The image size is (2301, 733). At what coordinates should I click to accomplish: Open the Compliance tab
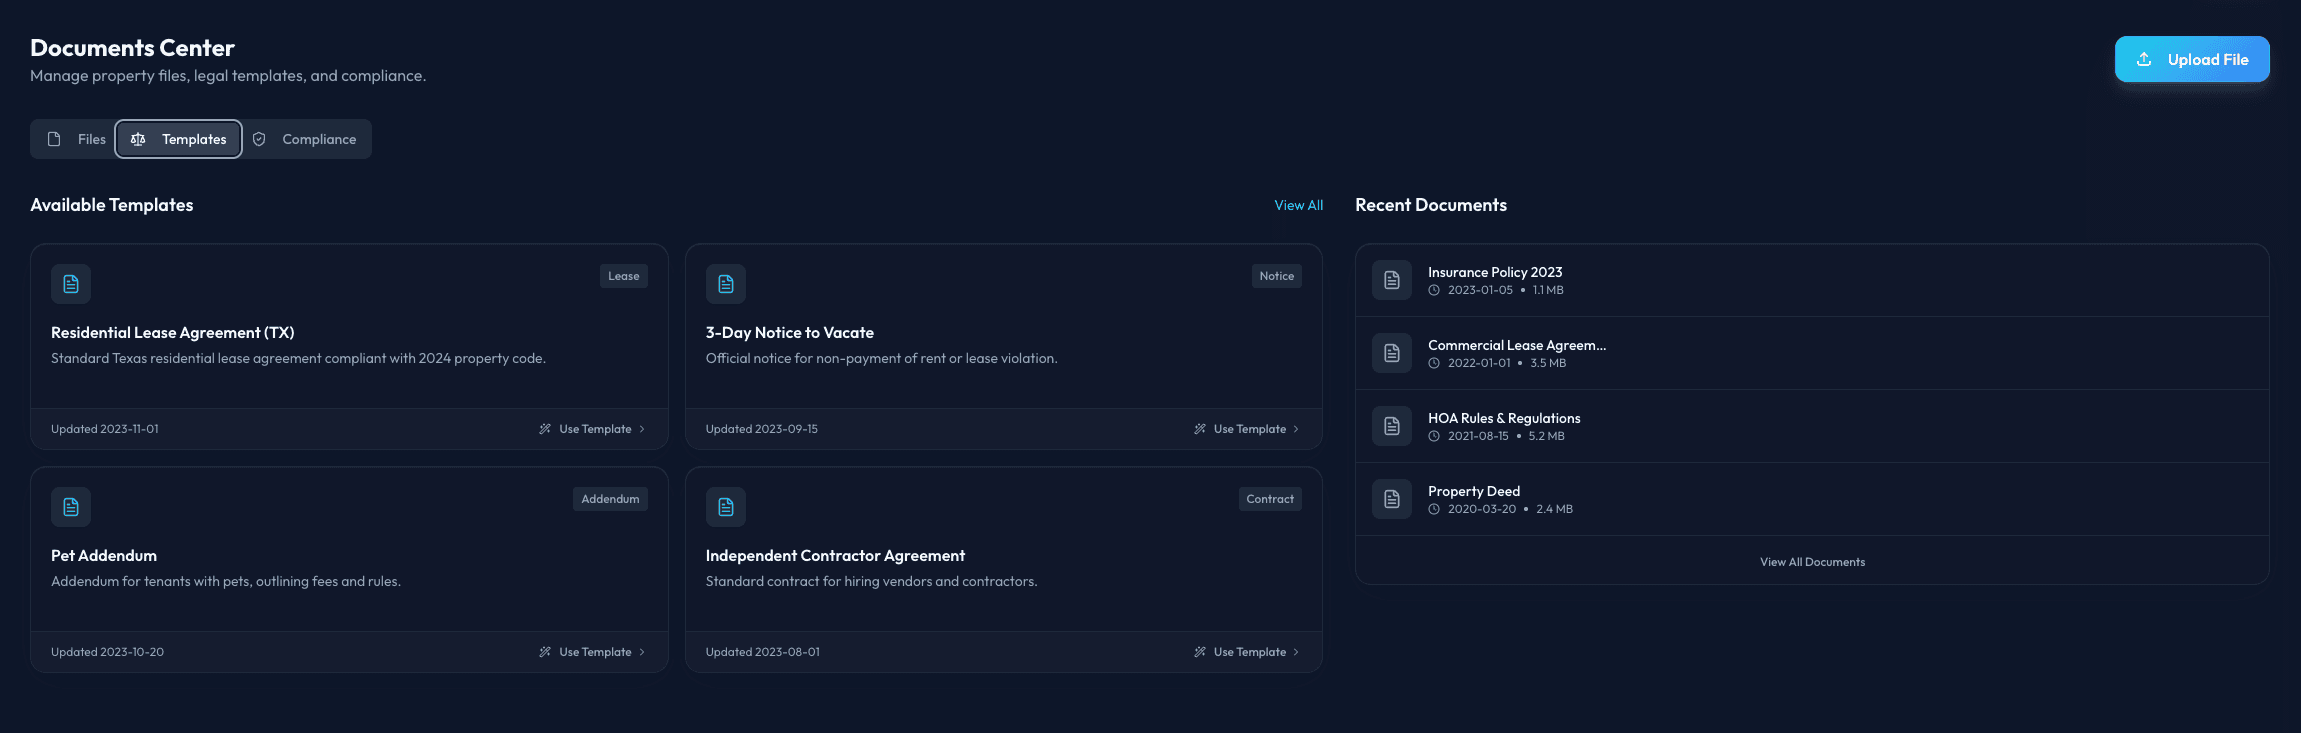[304, 139]
